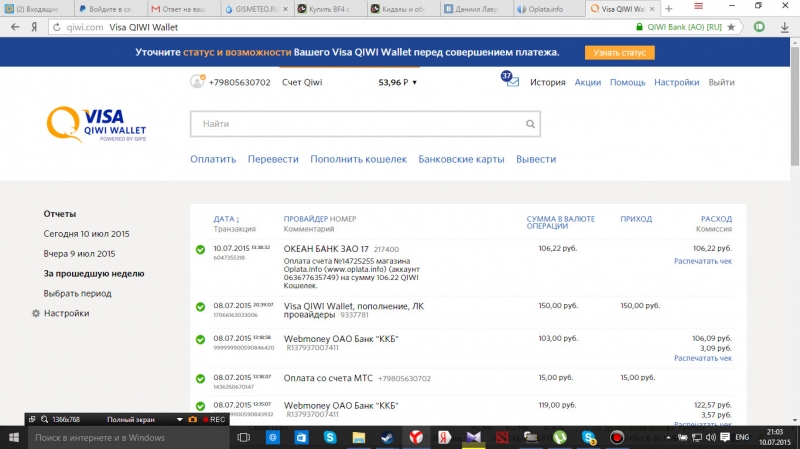Screen dimensions: 800x449
Task: Open История link in header
Action: pos(547,82)
